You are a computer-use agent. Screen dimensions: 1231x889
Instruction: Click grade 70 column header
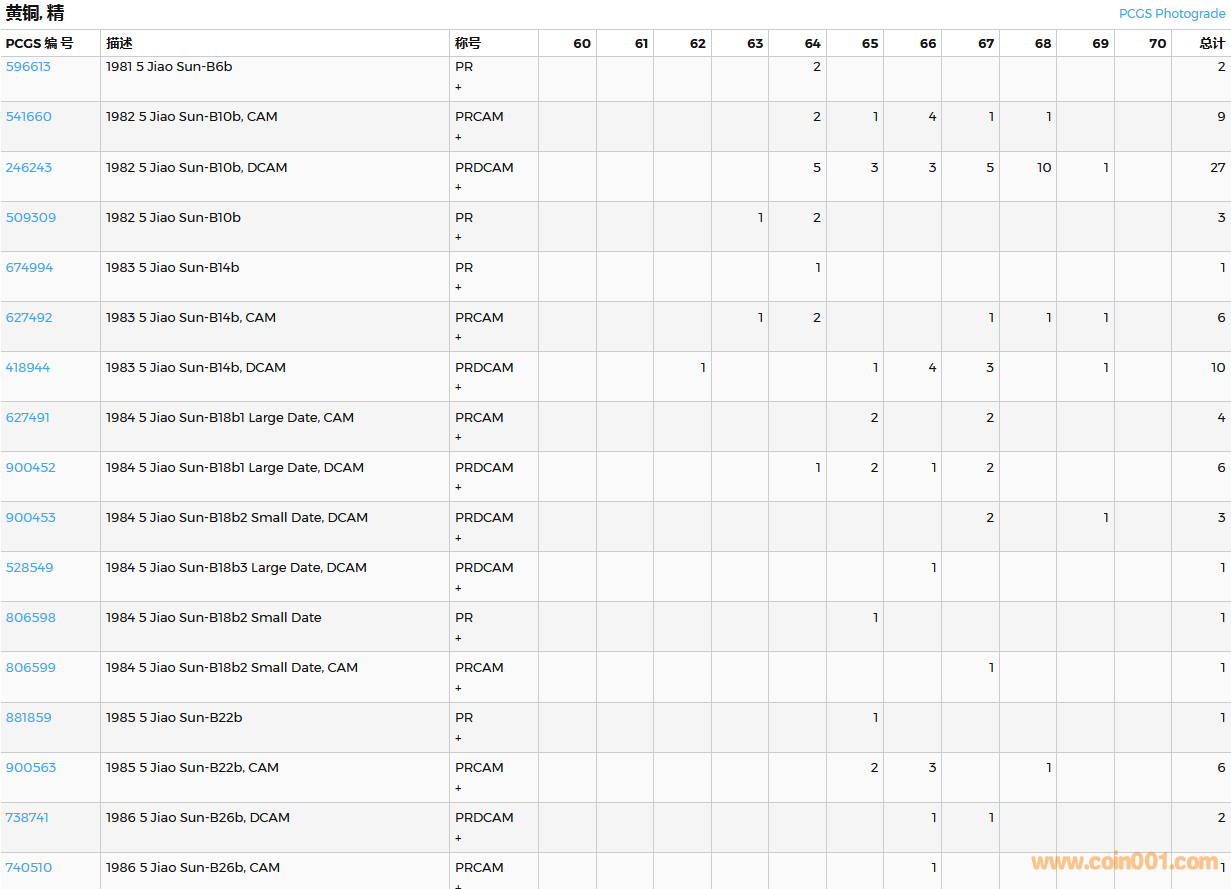[x=1157, y=44]
